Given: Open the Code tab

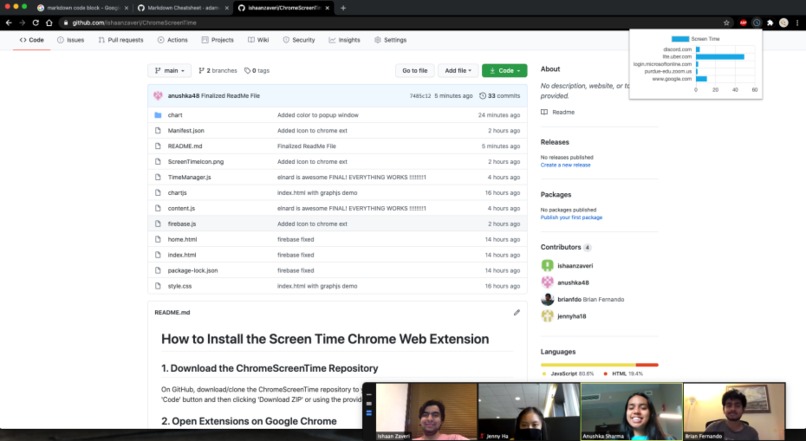Looking at the screenshot, I should 31,40.
